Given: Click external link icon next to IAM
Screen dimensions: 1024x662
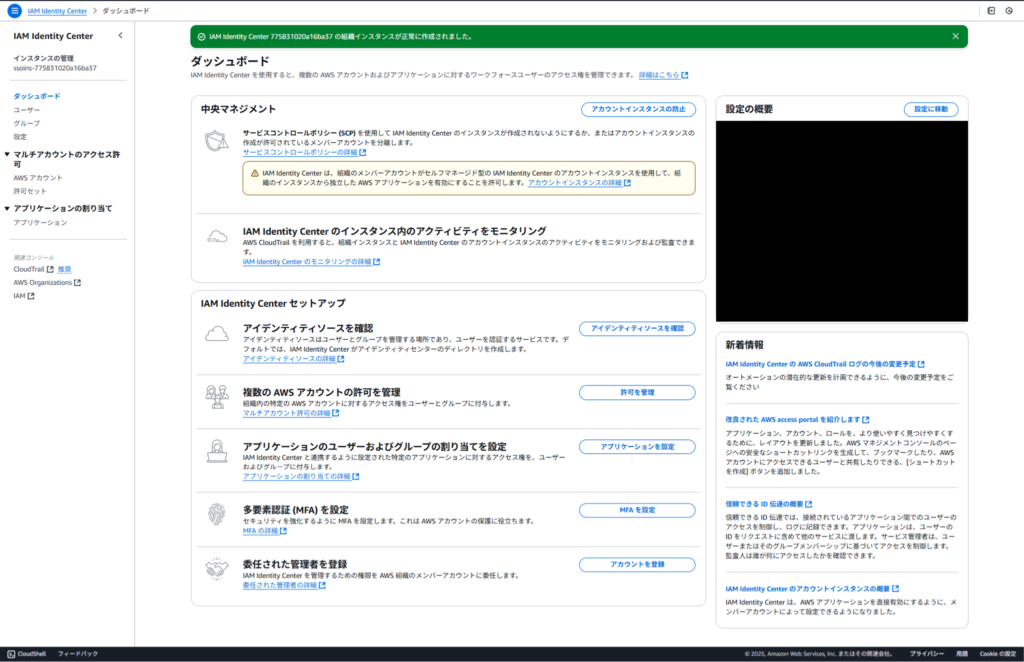Looking at the screenshot, I should (x=31, y=296).
